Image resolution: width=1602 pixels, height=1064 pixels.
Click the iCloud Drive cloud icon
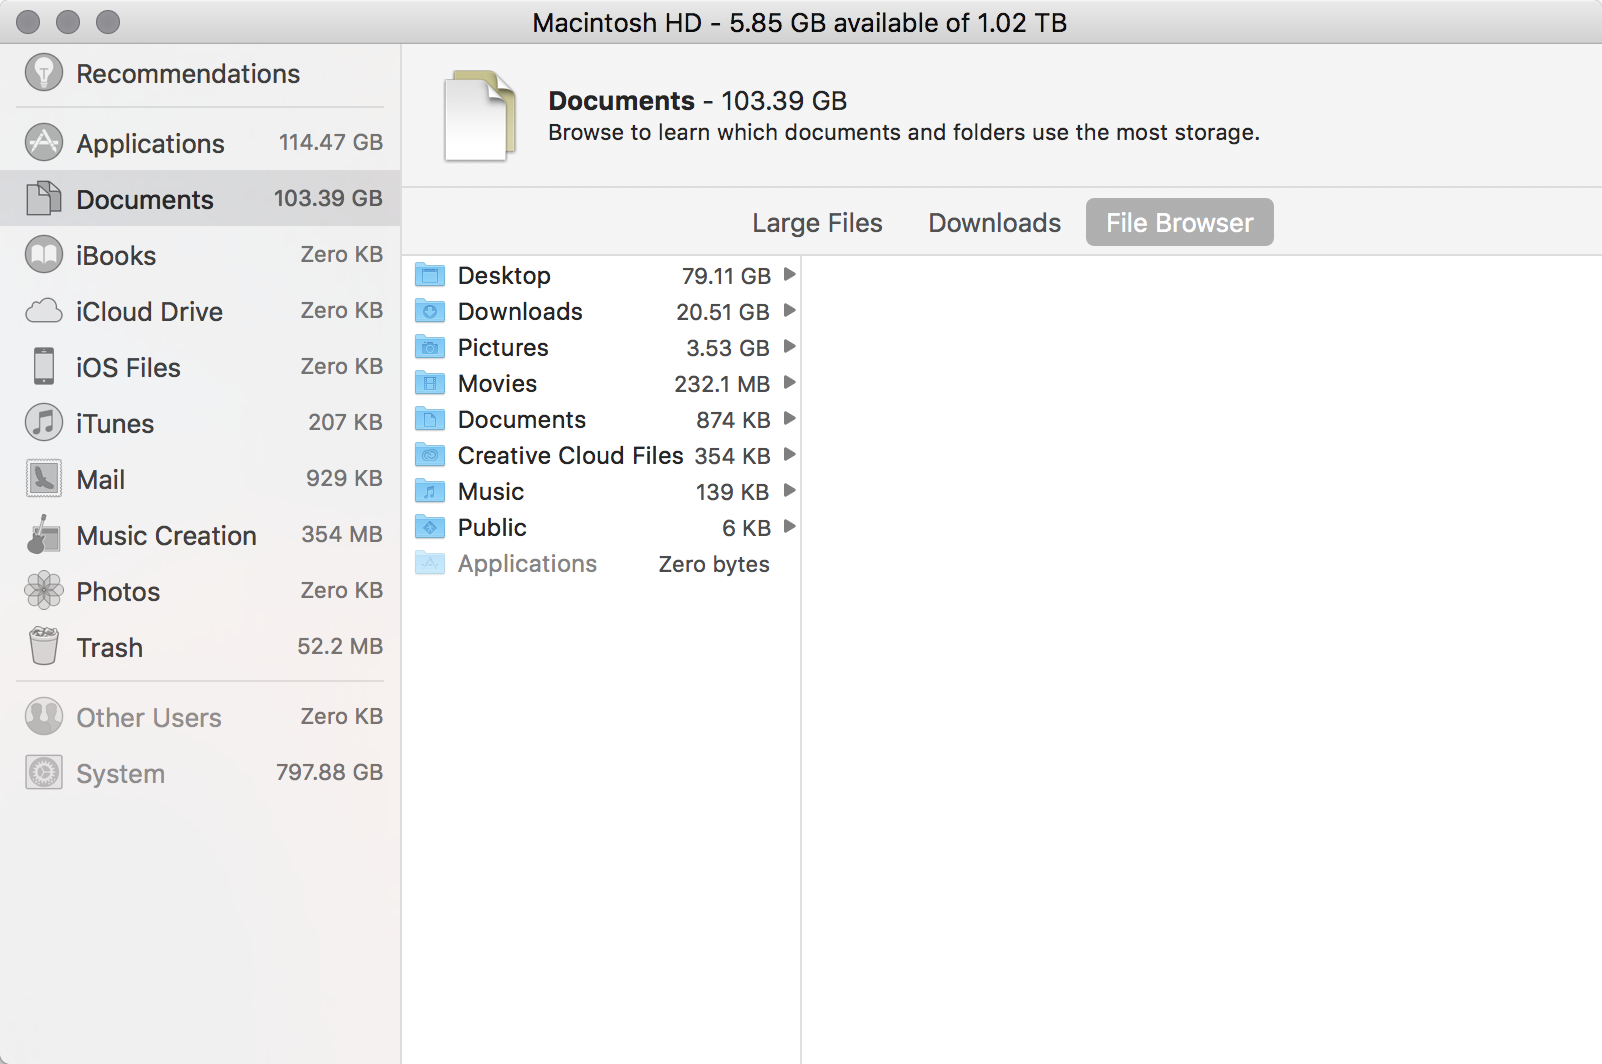click(x=44, y=311)
